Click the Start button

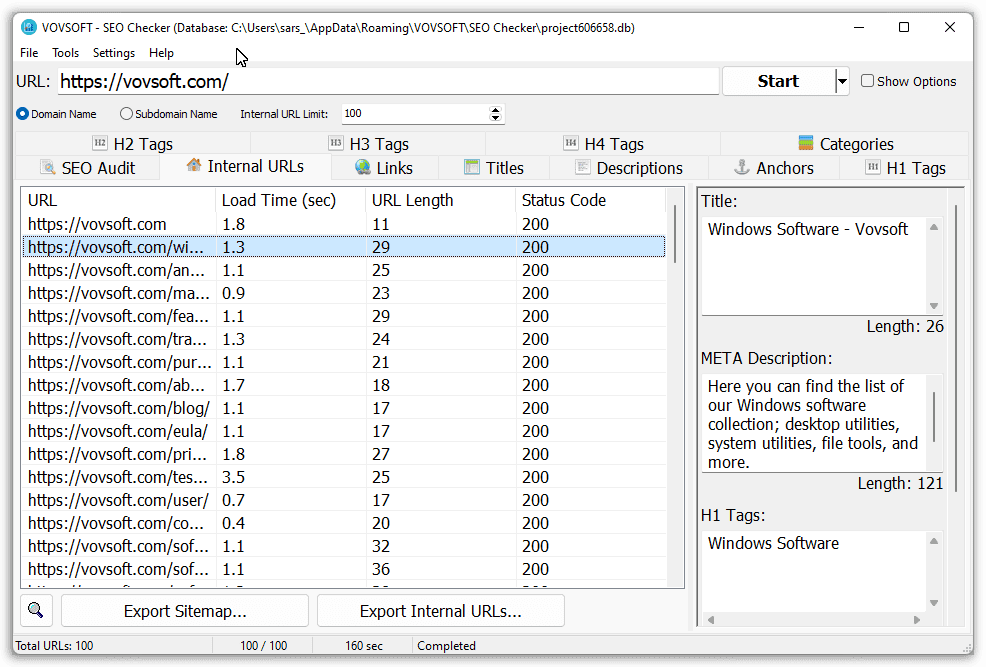(778, 81)
